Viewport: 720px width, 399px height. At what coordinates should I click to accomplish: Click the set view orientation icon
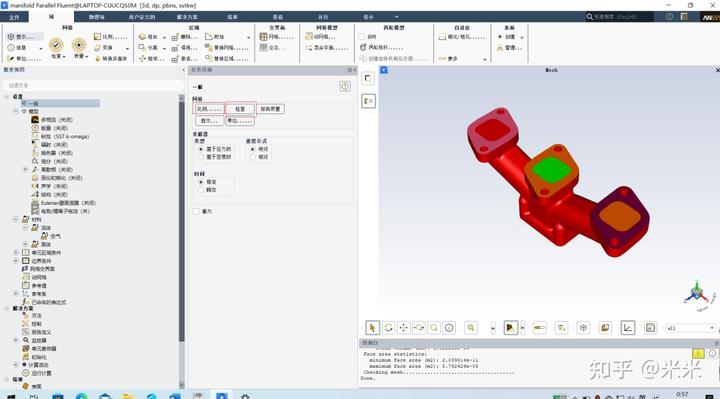coord(510,328)
